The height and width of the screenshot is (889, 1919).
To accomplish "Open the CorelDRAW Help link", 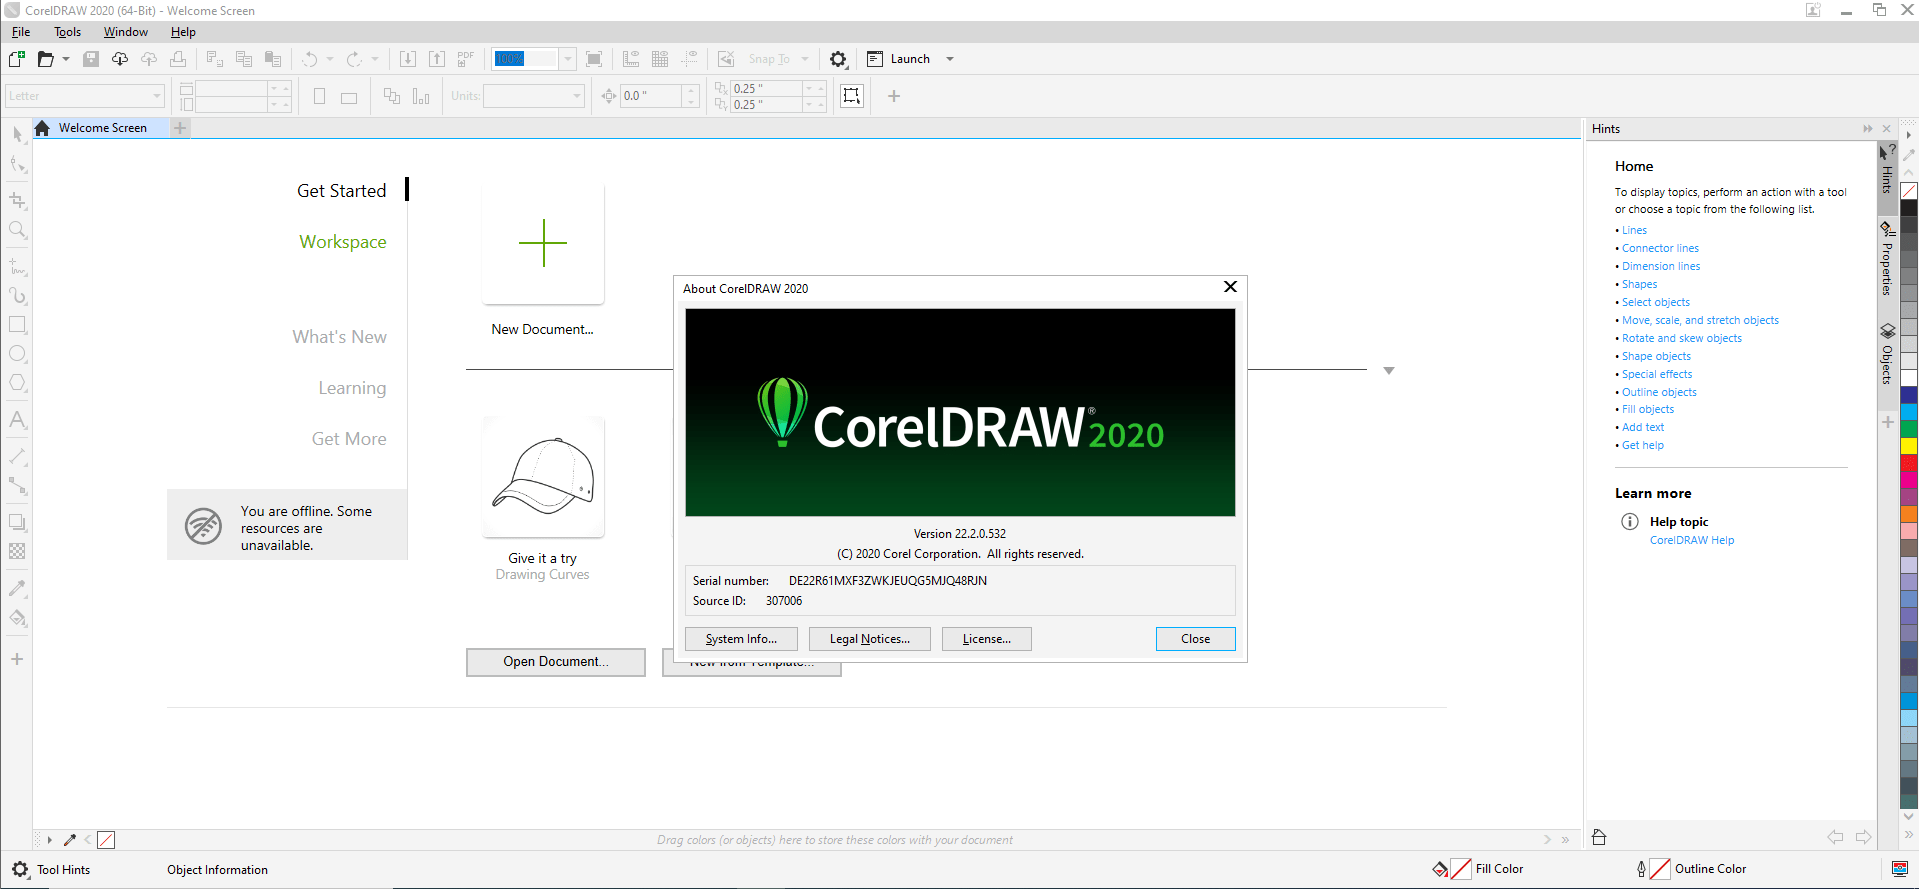I will click(1692, 540).
